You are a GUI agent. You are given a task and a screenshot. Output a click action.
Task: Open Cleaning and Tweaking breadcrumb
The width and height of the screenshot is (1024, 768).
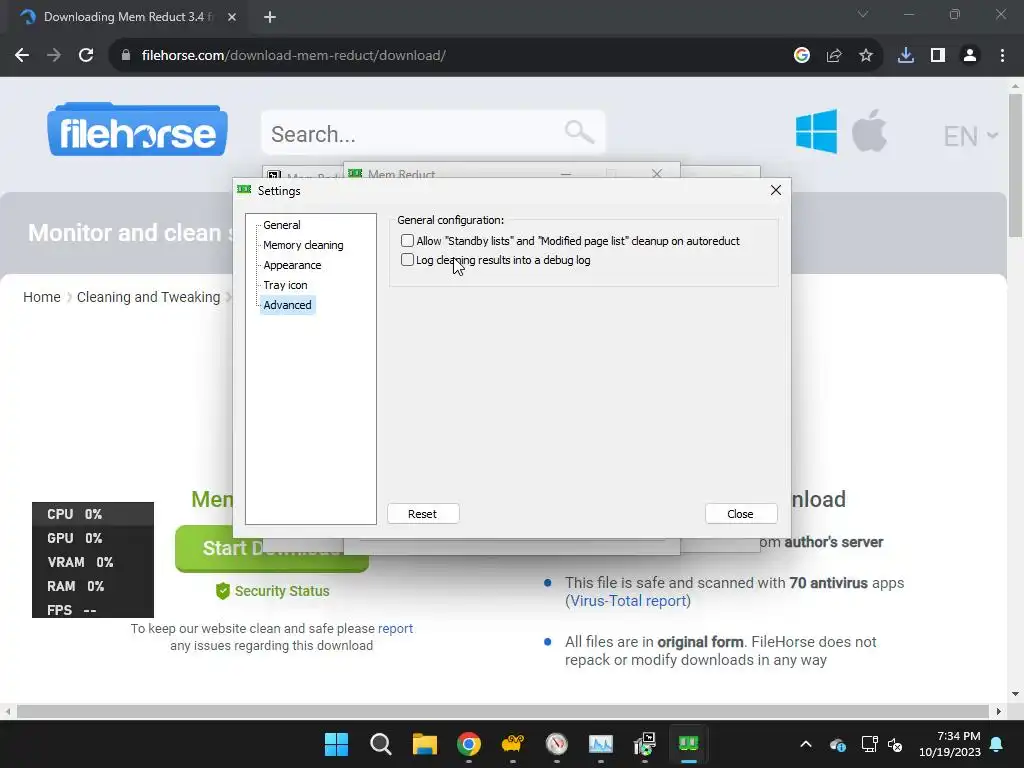tap(148, 297)
